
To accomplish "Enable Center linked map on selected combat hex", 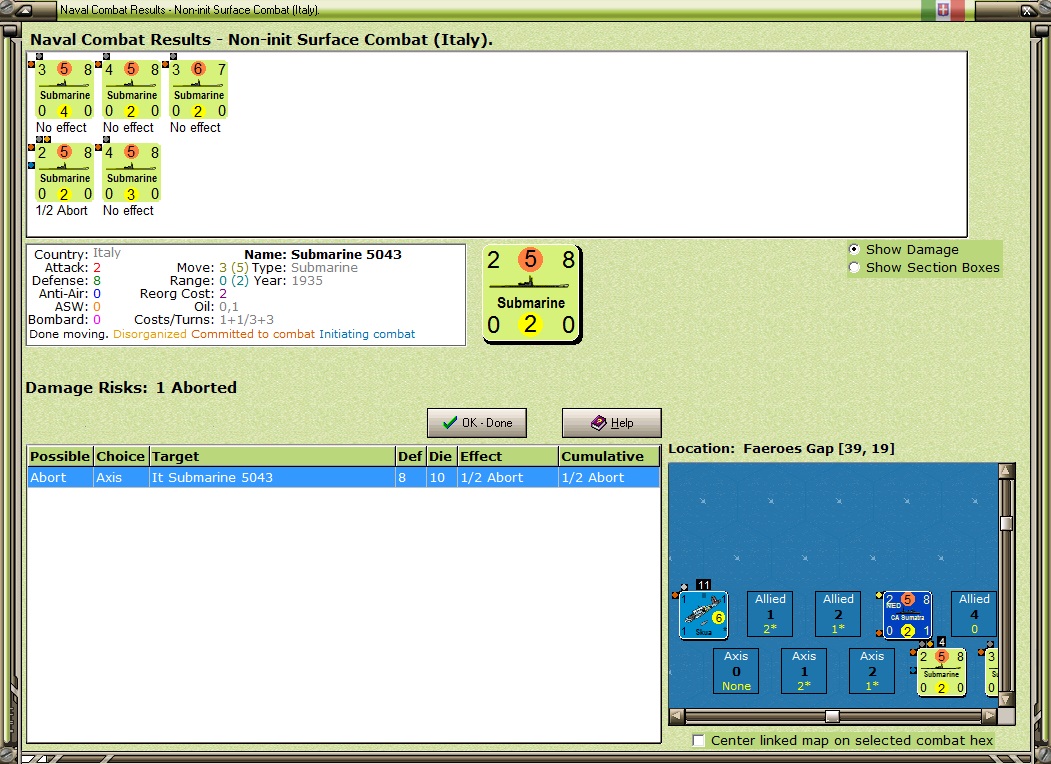I will [698, 741].
